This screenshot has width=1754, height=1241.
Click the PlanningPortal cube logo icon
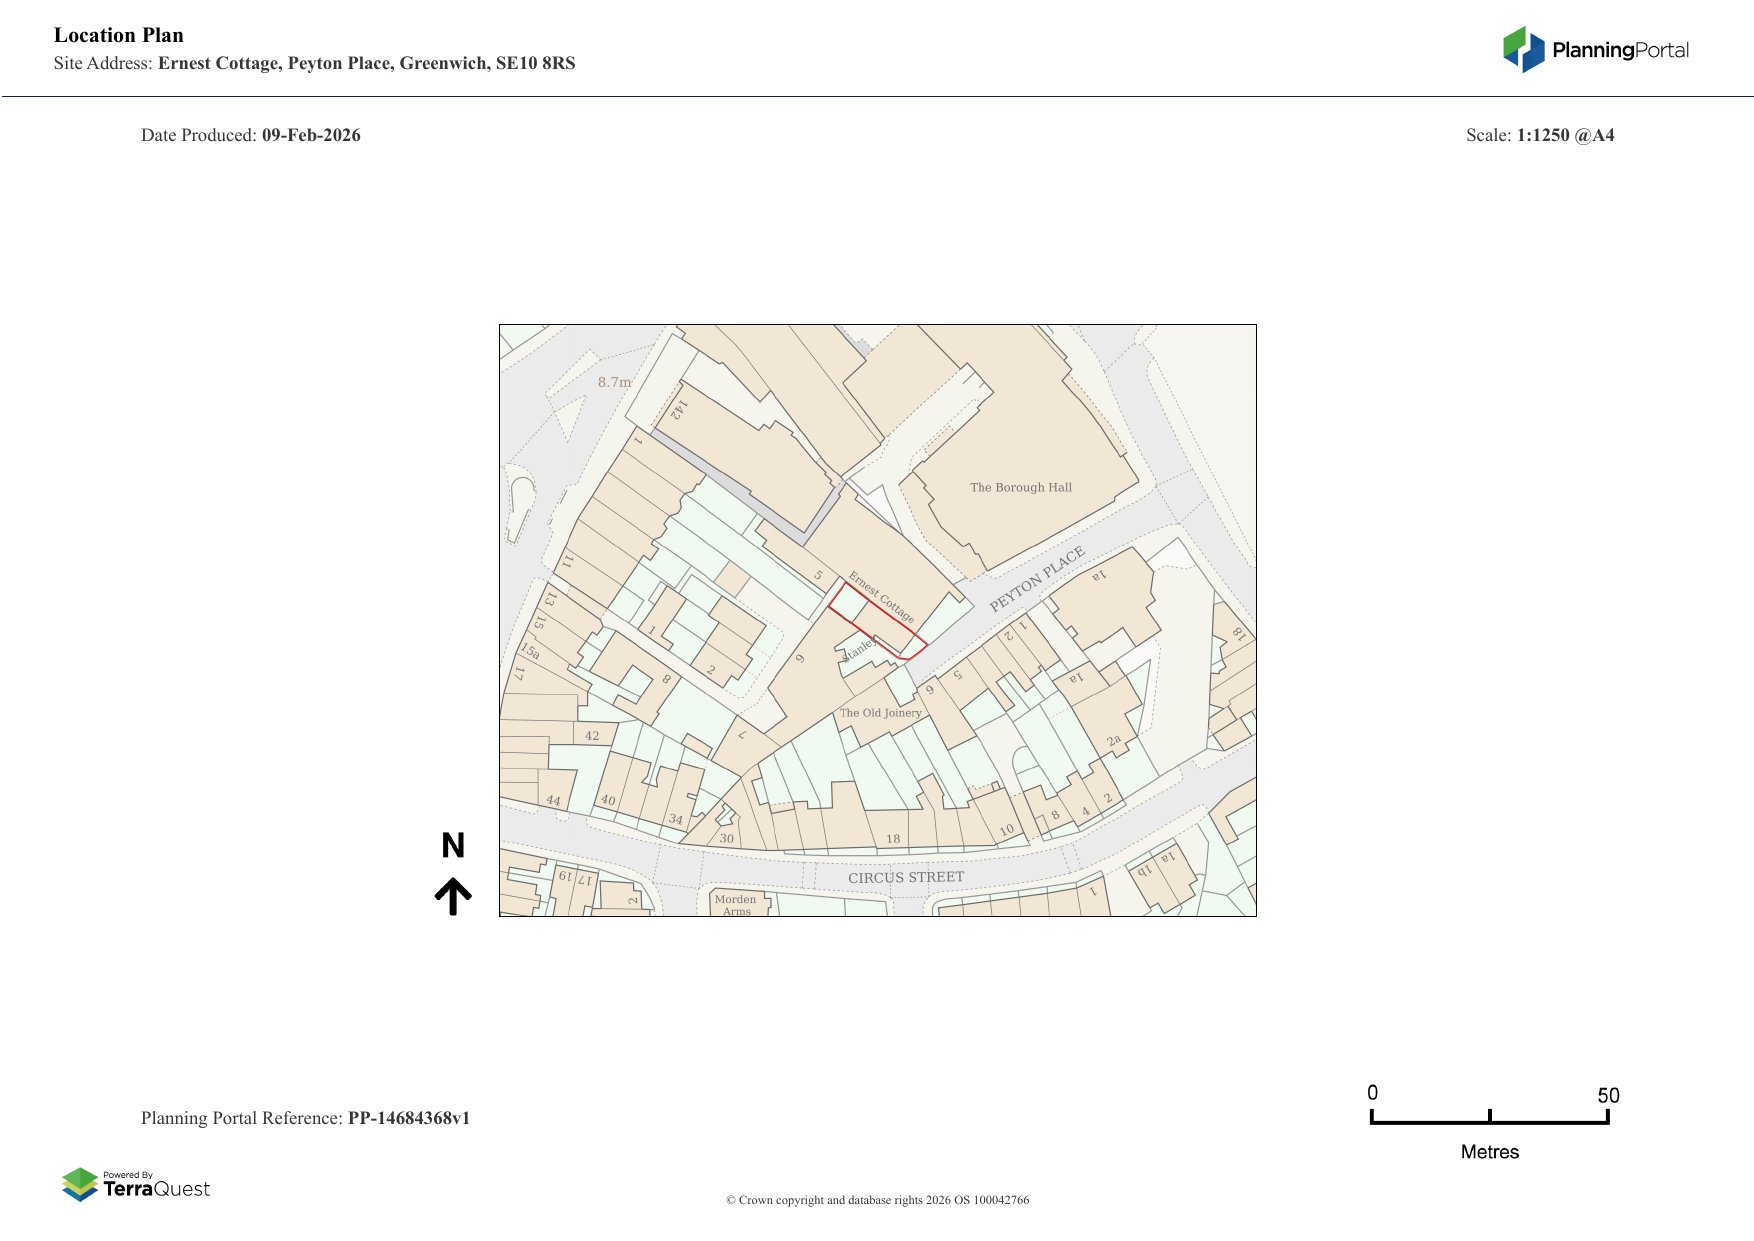1524,49
